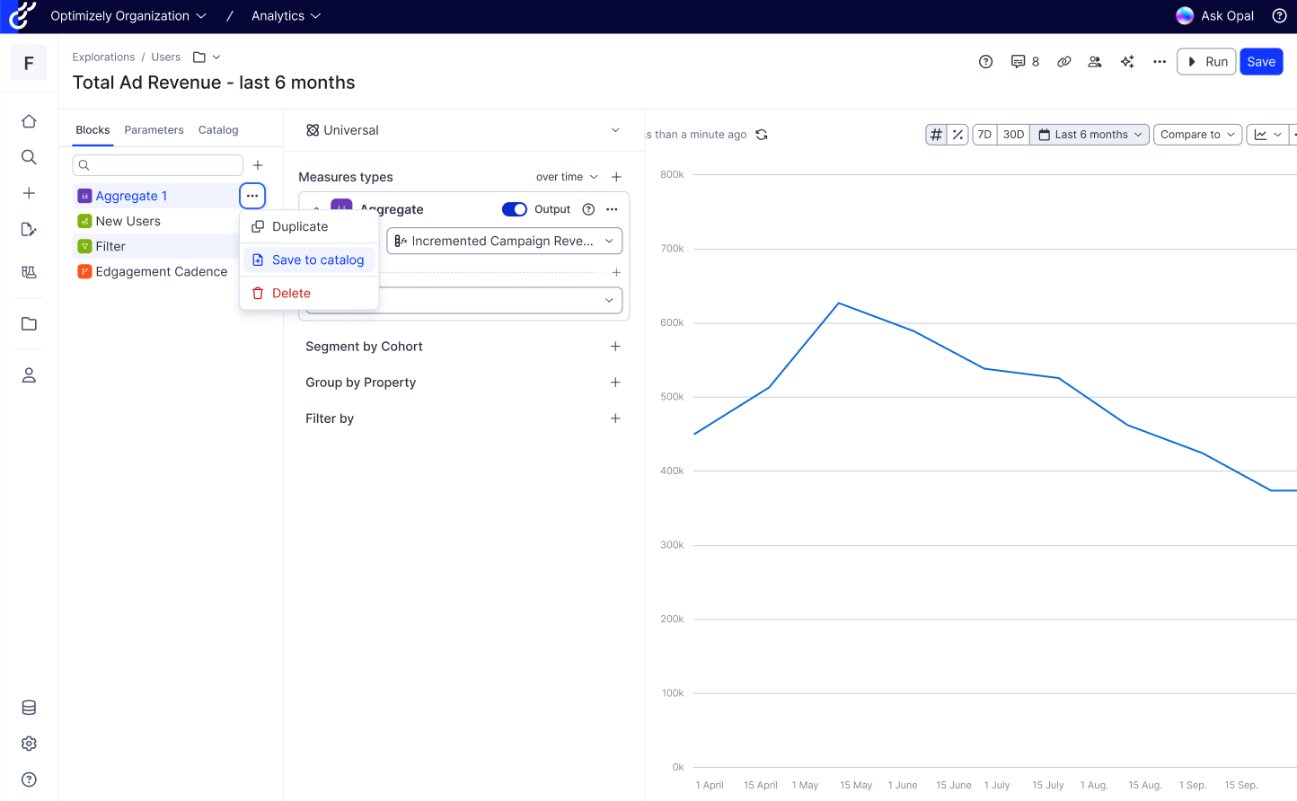Toggle the Aggregate Output switch off

click(x=514, y=209)
